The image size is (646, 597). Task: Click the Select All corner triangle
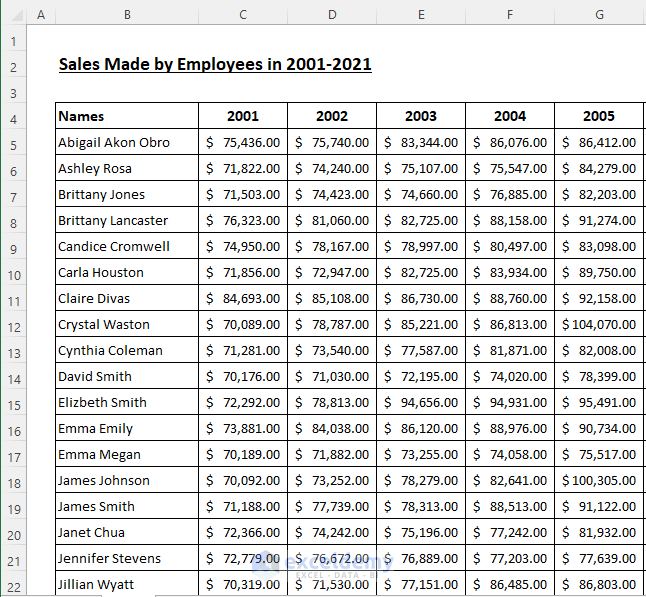click(15, 15)
